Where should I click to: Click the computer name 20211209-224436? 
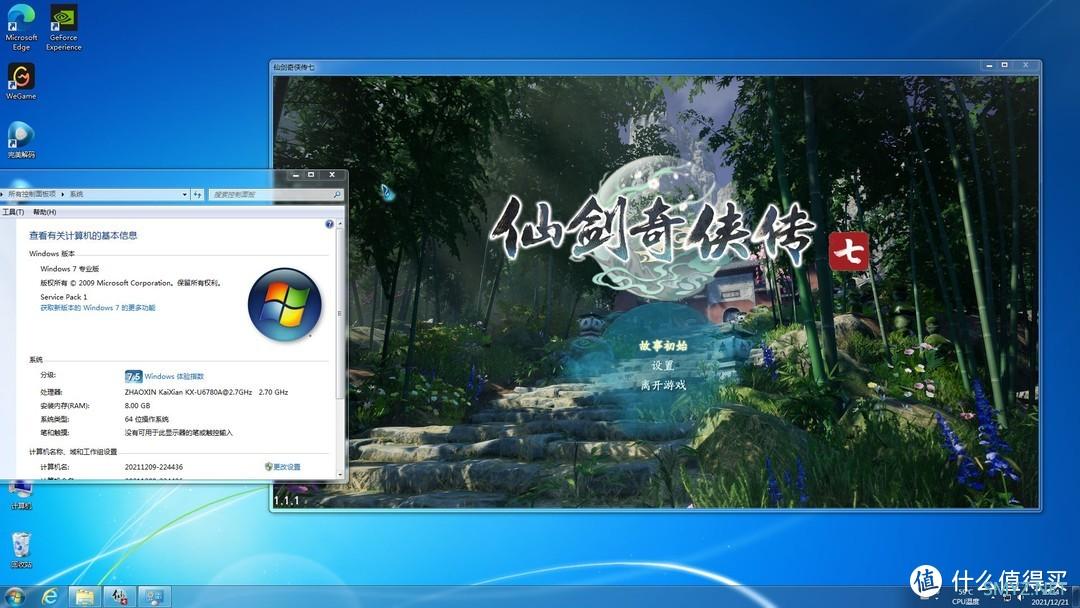tap(154, 467)
